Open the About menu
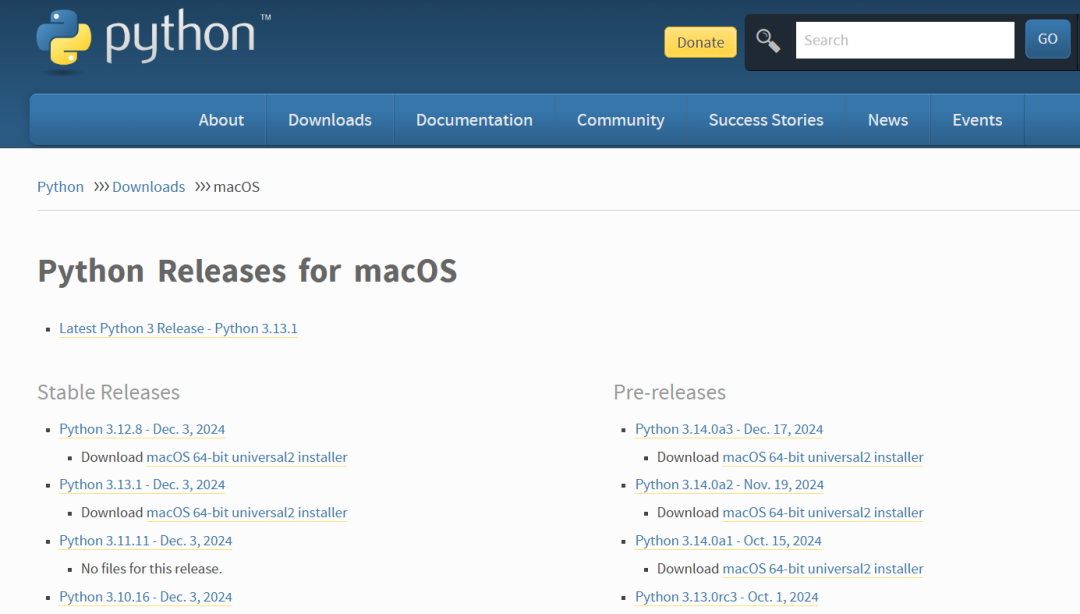 click(221, 120)
